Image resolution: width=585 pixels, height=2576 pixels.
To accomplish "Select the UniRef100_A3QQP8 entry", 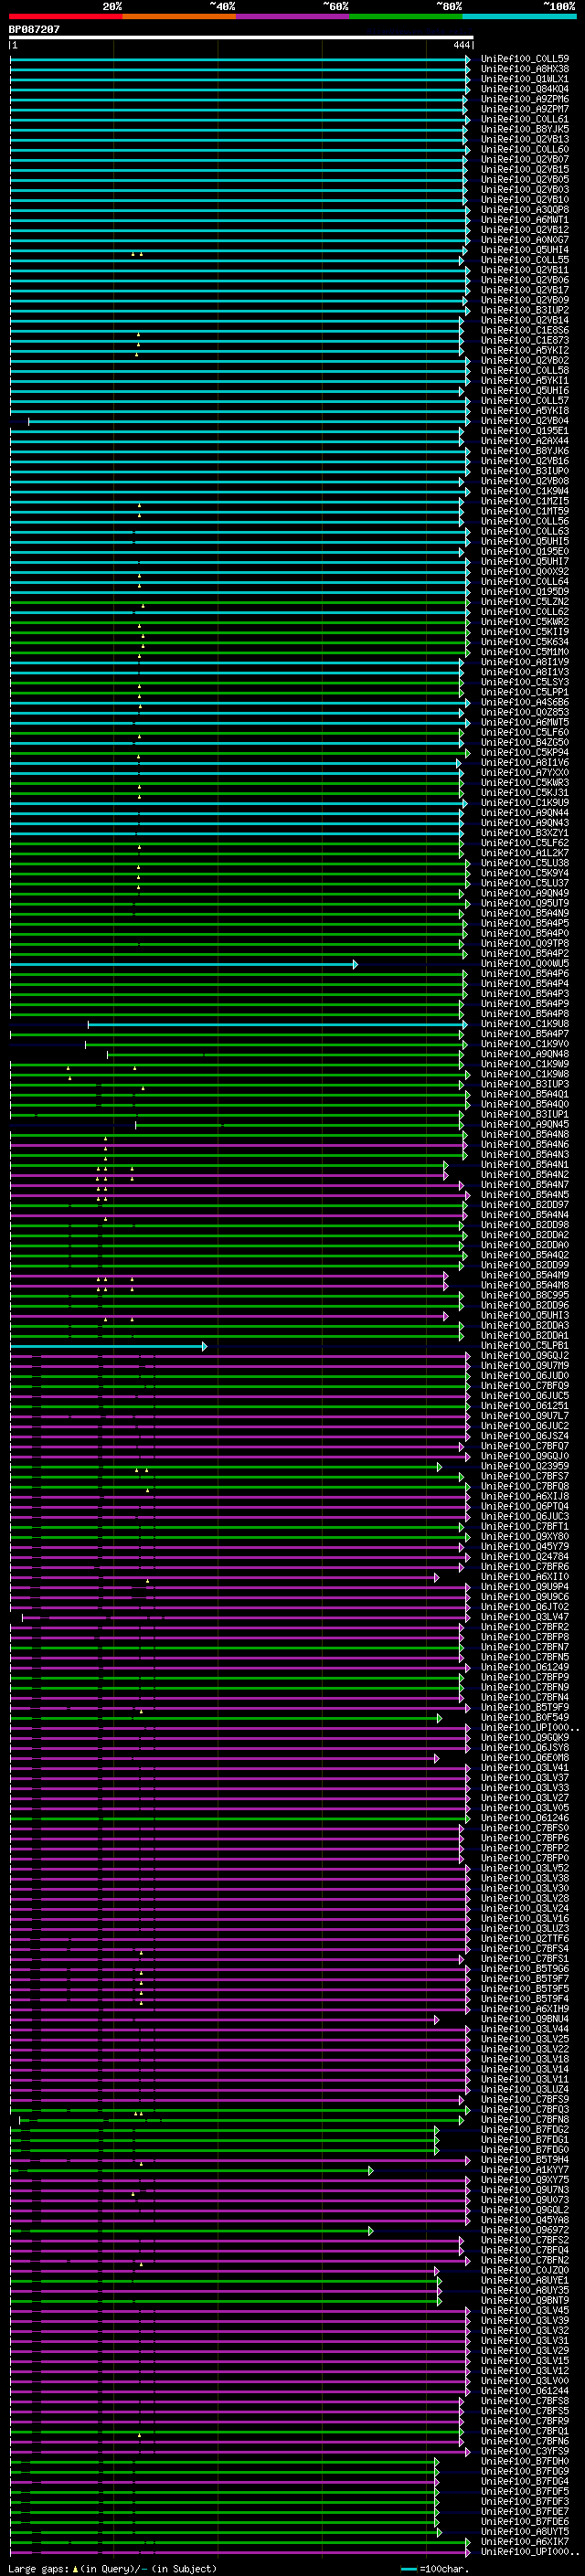I will (525, 210).
